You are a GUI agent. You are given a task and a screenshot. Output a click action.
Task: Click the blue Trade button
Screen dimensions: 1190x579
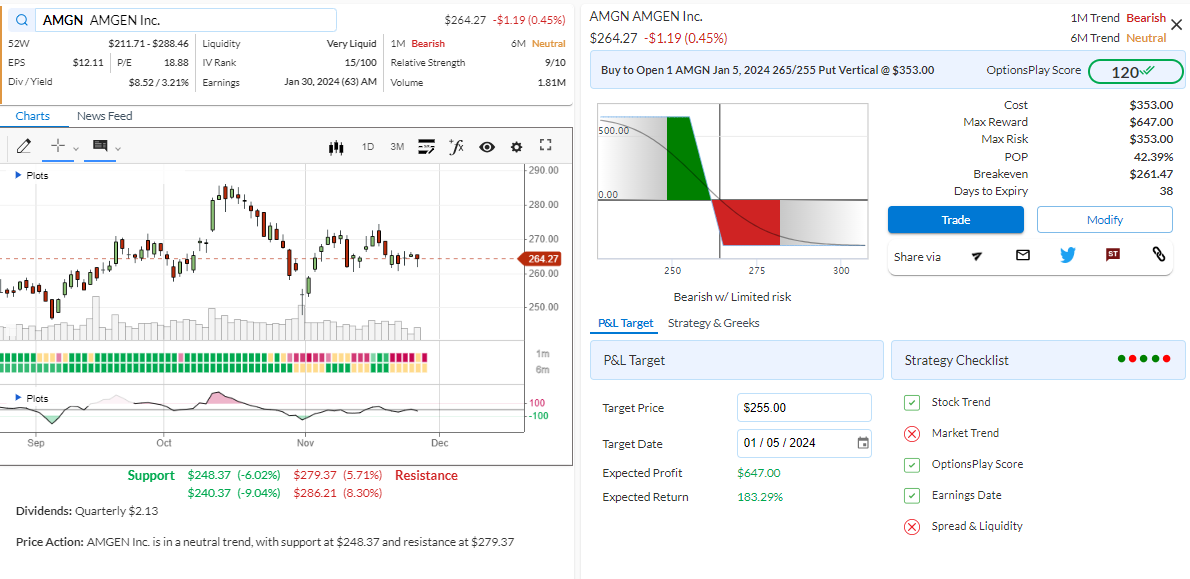tap(955, 220)
